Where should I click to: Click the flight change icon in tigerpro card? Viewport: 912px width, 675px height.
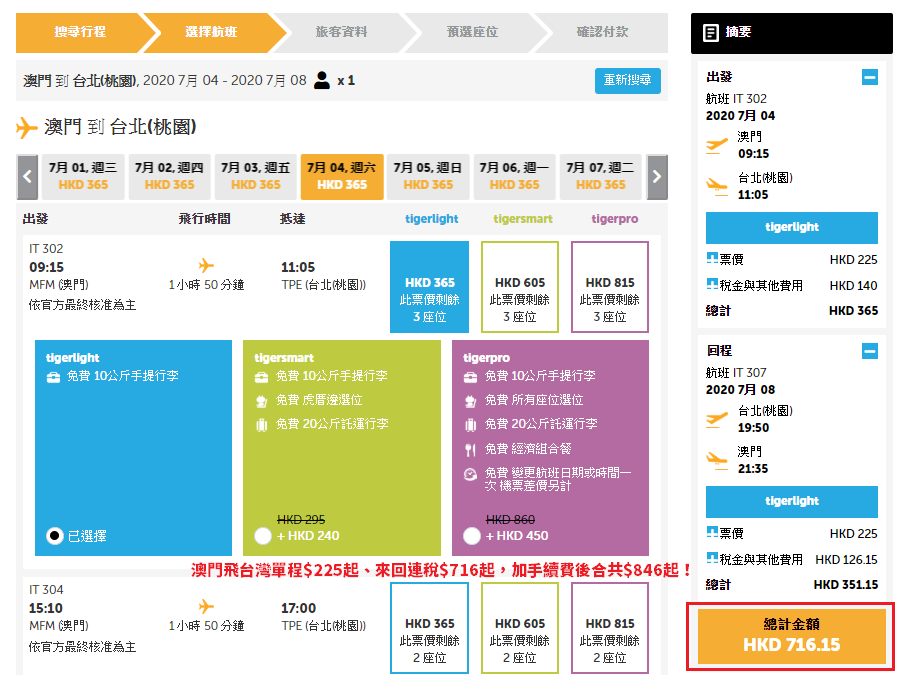[x=470, y=474]
